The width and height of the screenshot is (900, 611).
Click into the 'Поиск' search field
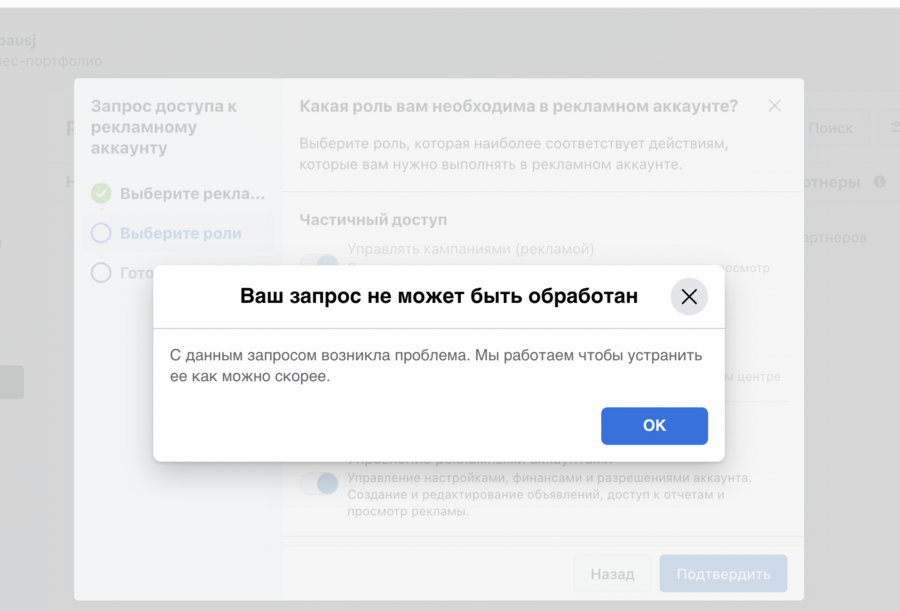[x=830, y=128]
